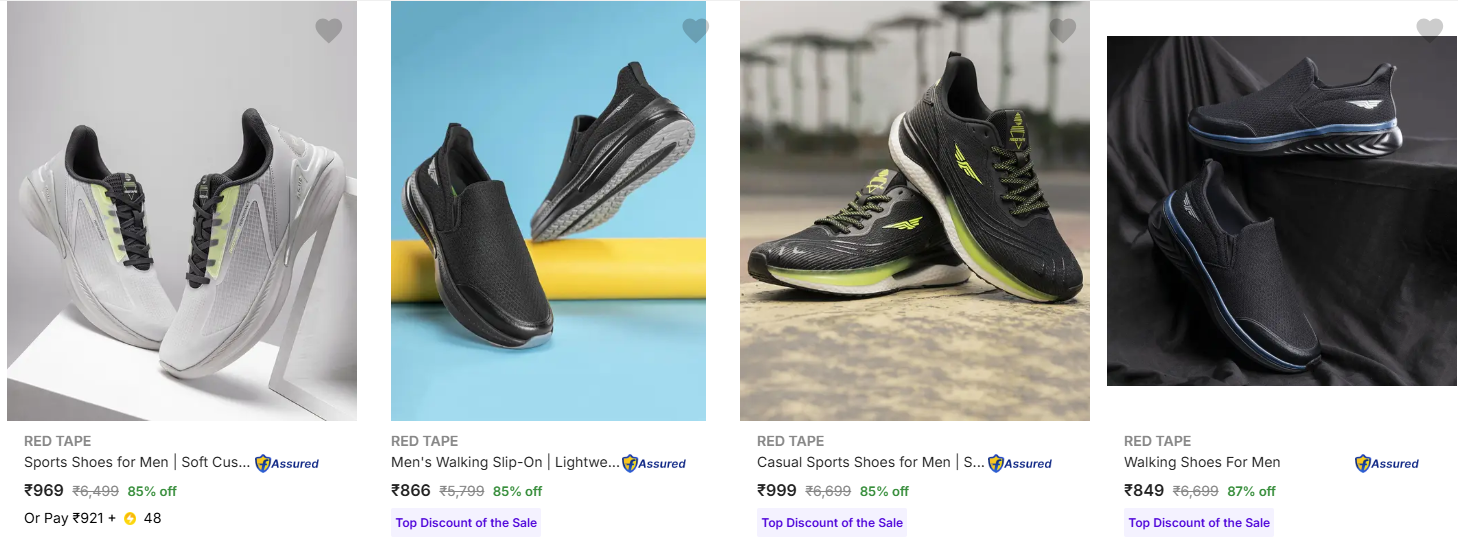The width and height of the screenshot is (1458, 545).
Task: Wishlist the grey Sports Shoes for Men
Action: pyautogui.click(x=329, y=31)
